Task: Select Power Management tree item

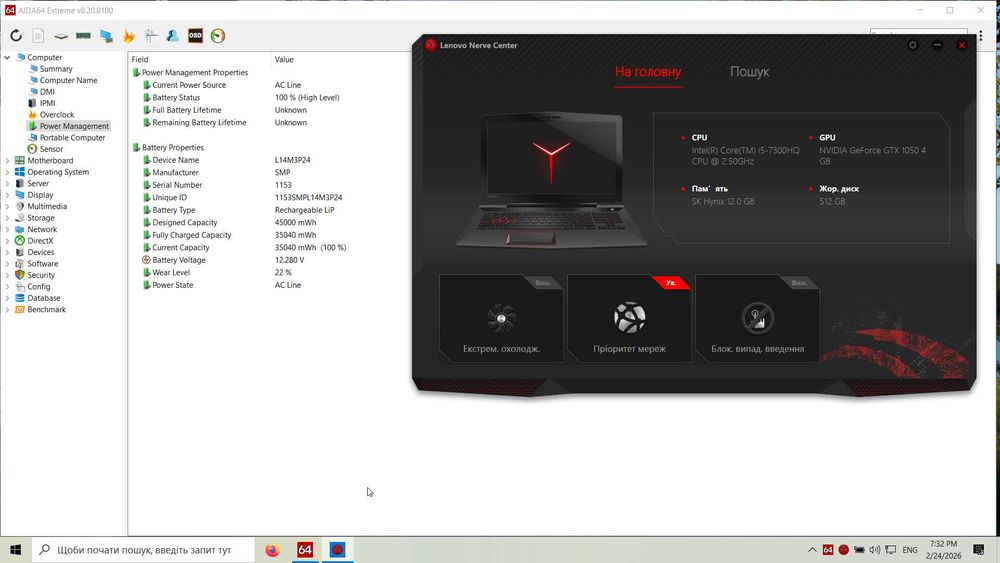Action: [74, 126]
